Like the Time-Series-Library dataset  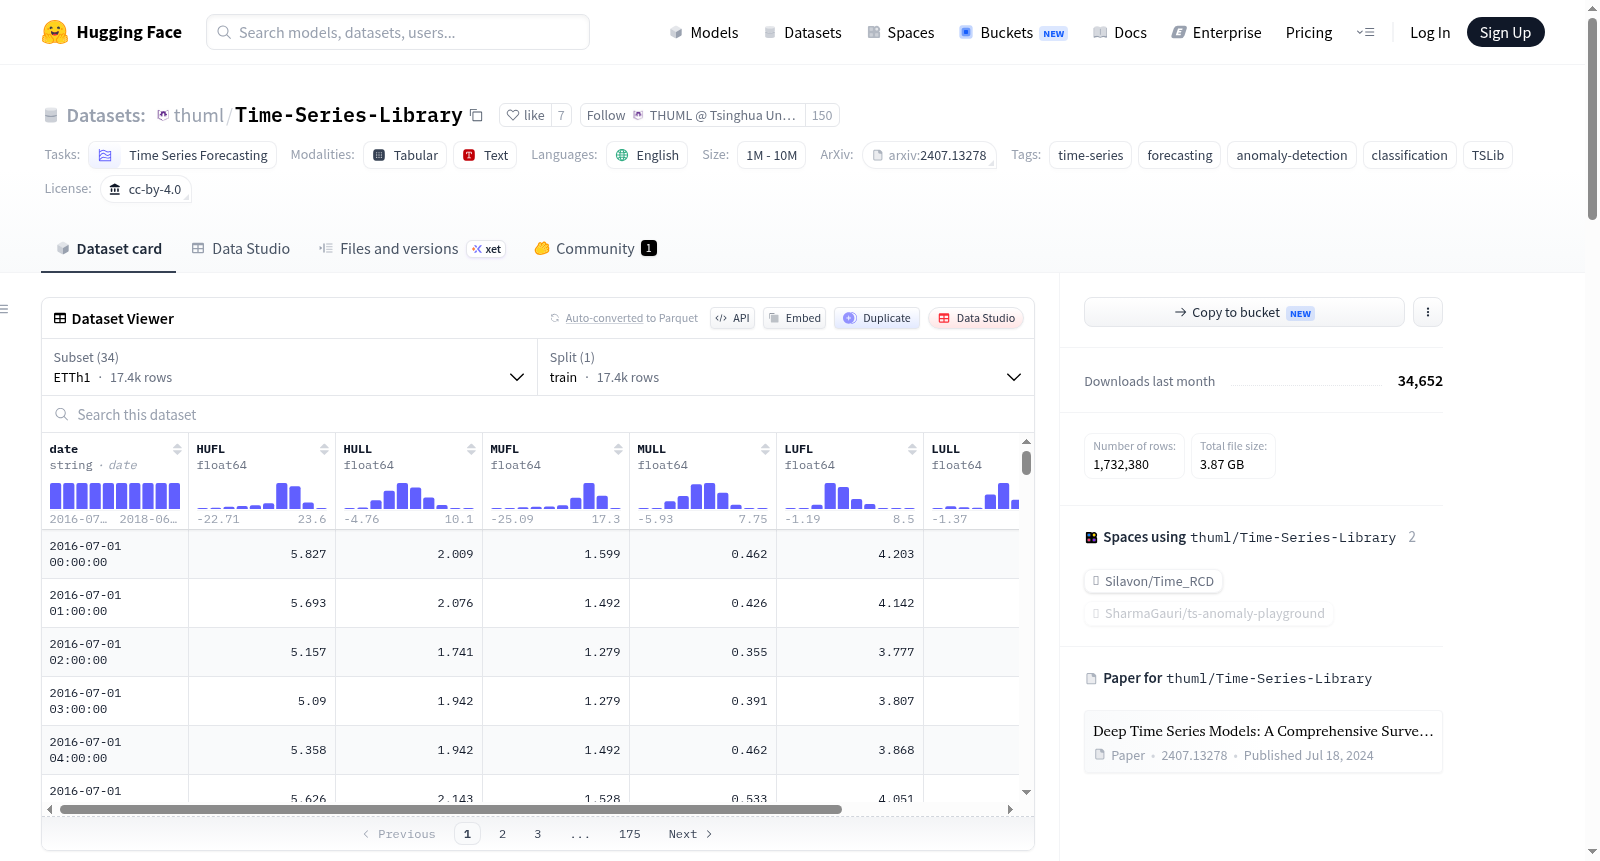[x=526, y=115]
